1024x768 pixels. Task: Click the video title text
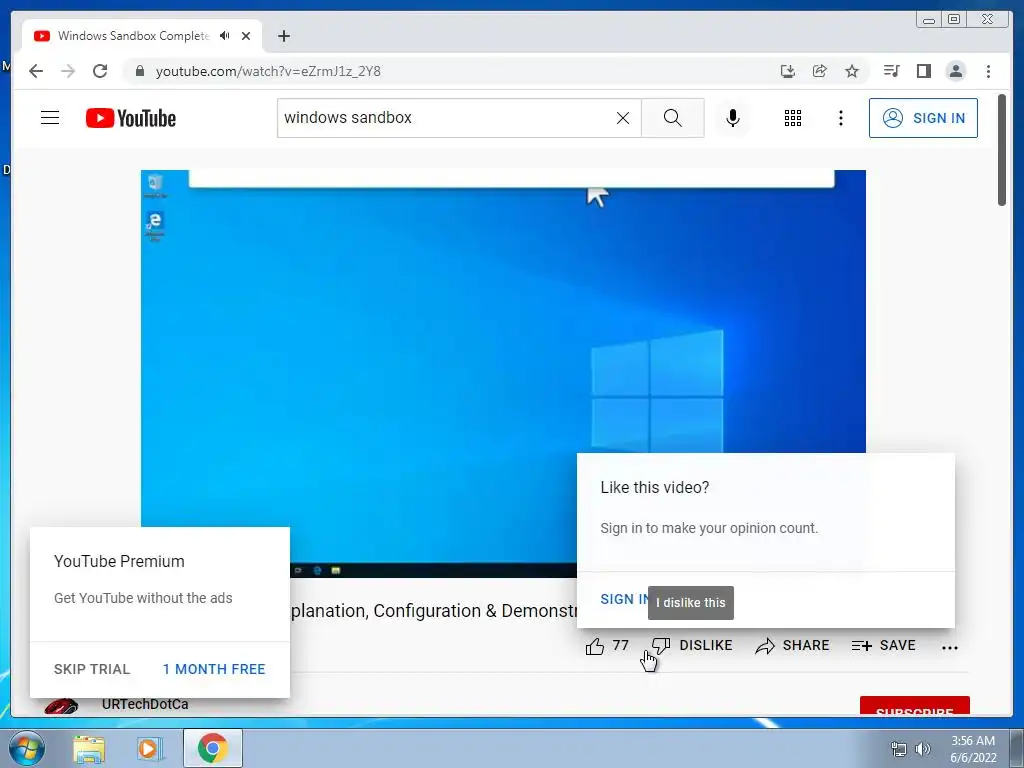click(434, 611)
